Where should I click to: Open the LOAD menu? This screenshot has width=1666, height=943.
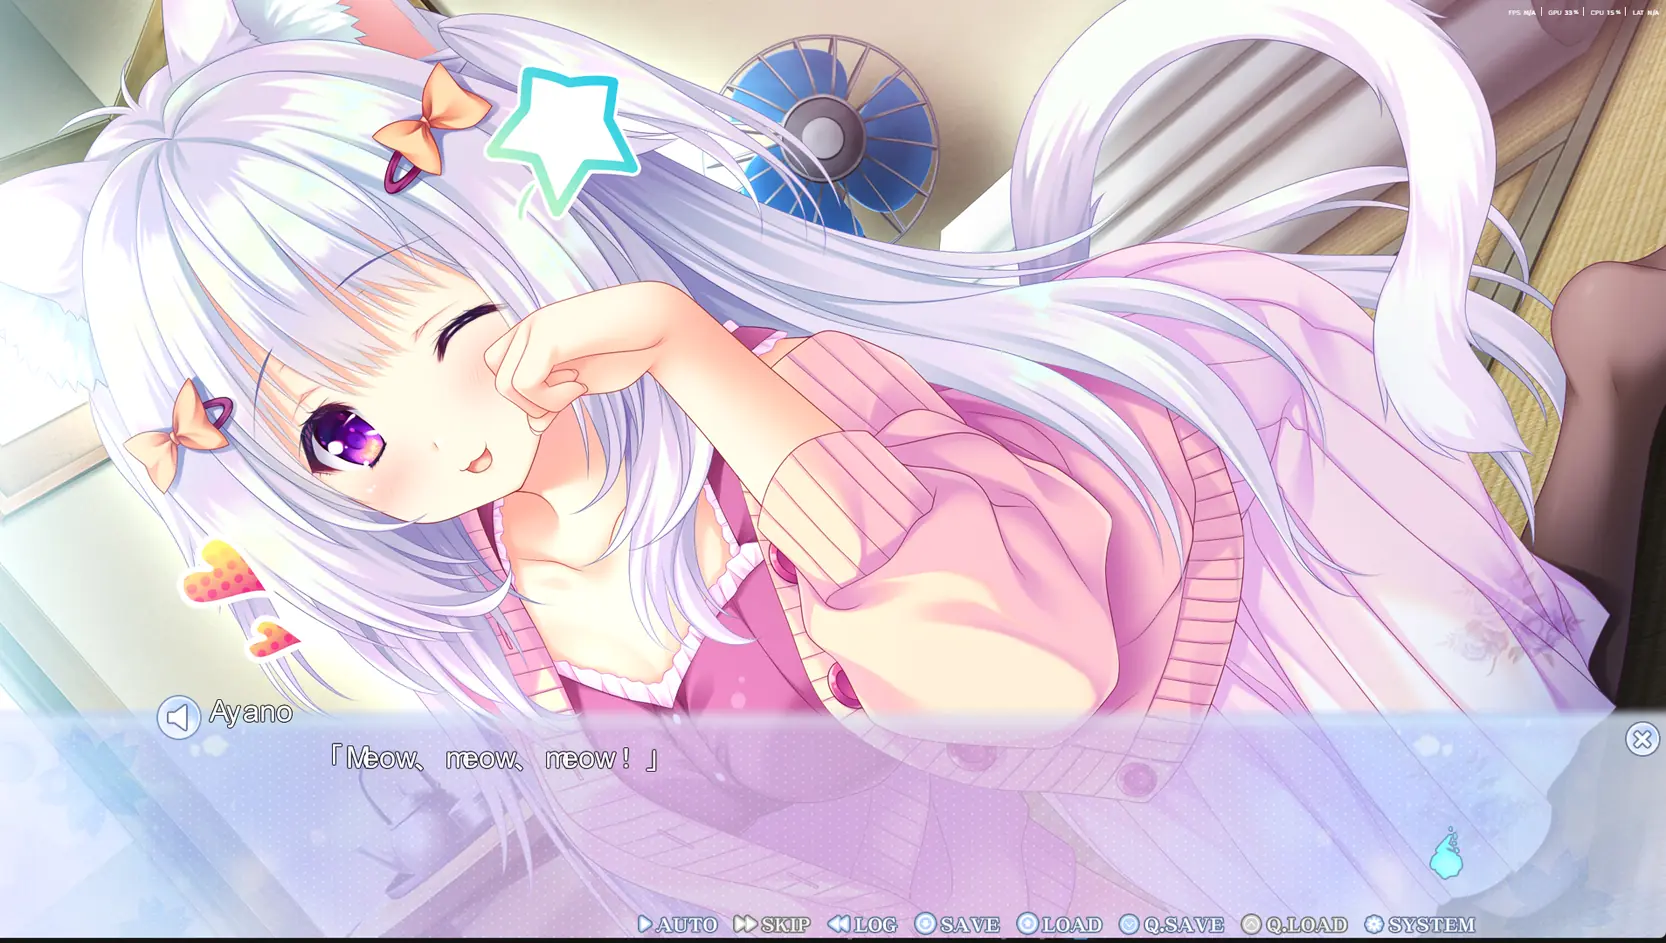coord(1059,924)
